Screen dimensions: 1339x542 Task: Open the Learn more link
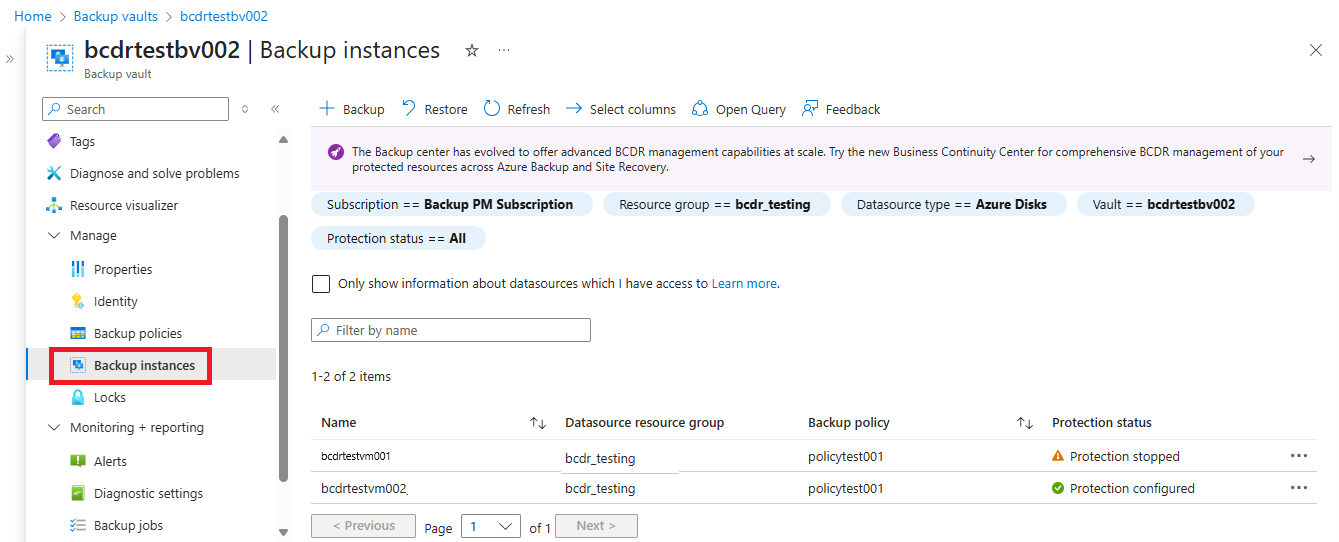point(744,284)
